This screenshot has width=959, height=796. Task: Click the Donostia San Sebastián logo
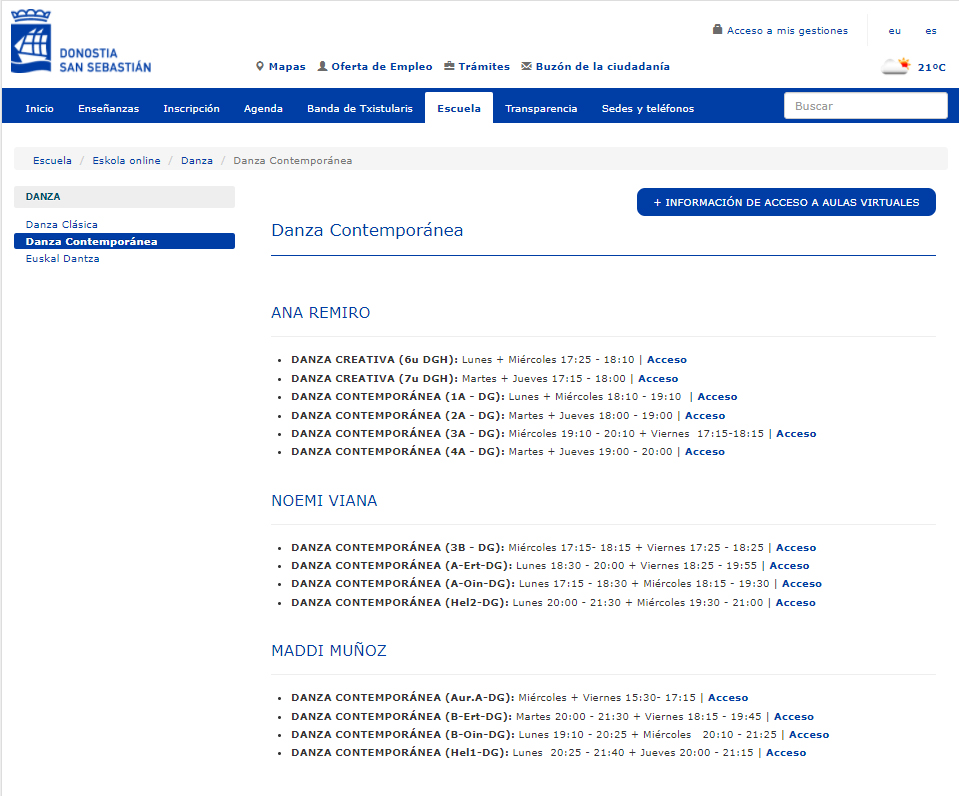tap(81, 42)
